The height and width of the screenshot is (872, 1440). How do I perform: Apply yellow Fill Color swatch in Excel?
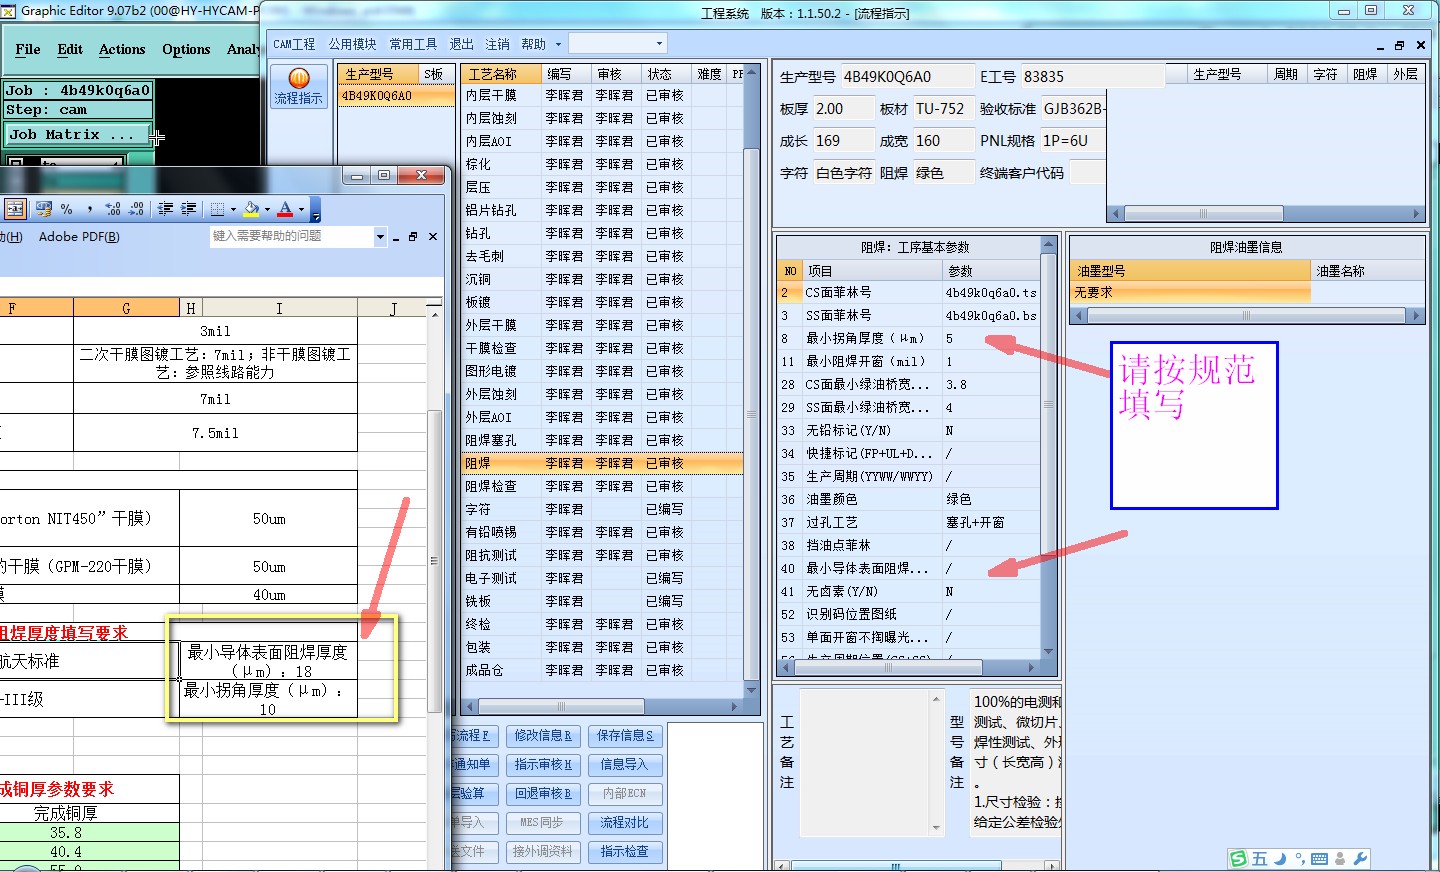pos(251,209)
